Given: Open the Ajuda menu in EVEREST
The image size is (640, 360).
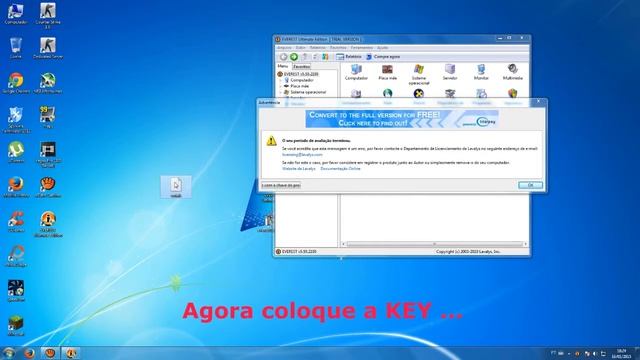Looking at the screenshot, I should click(382, 48).
